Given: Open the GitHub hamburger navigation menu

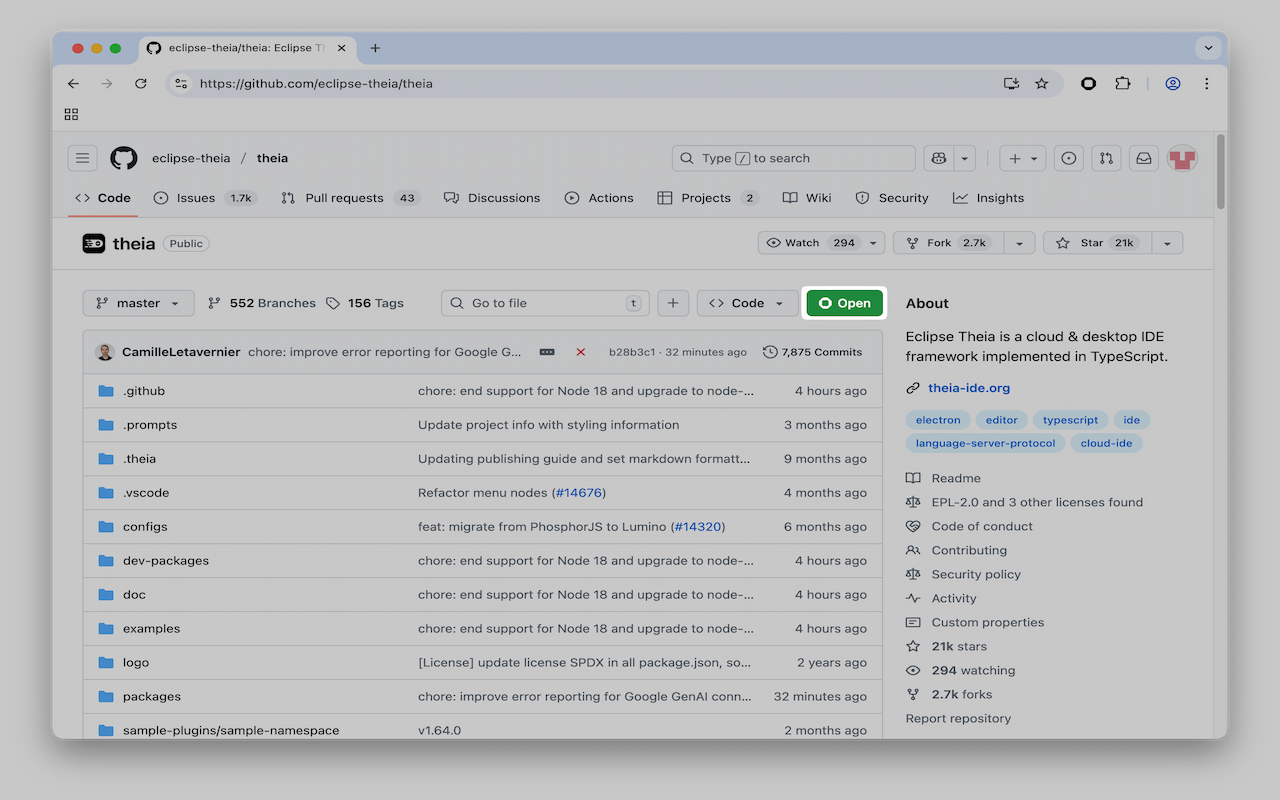Looking at the screenshot, I should [83, 158].
